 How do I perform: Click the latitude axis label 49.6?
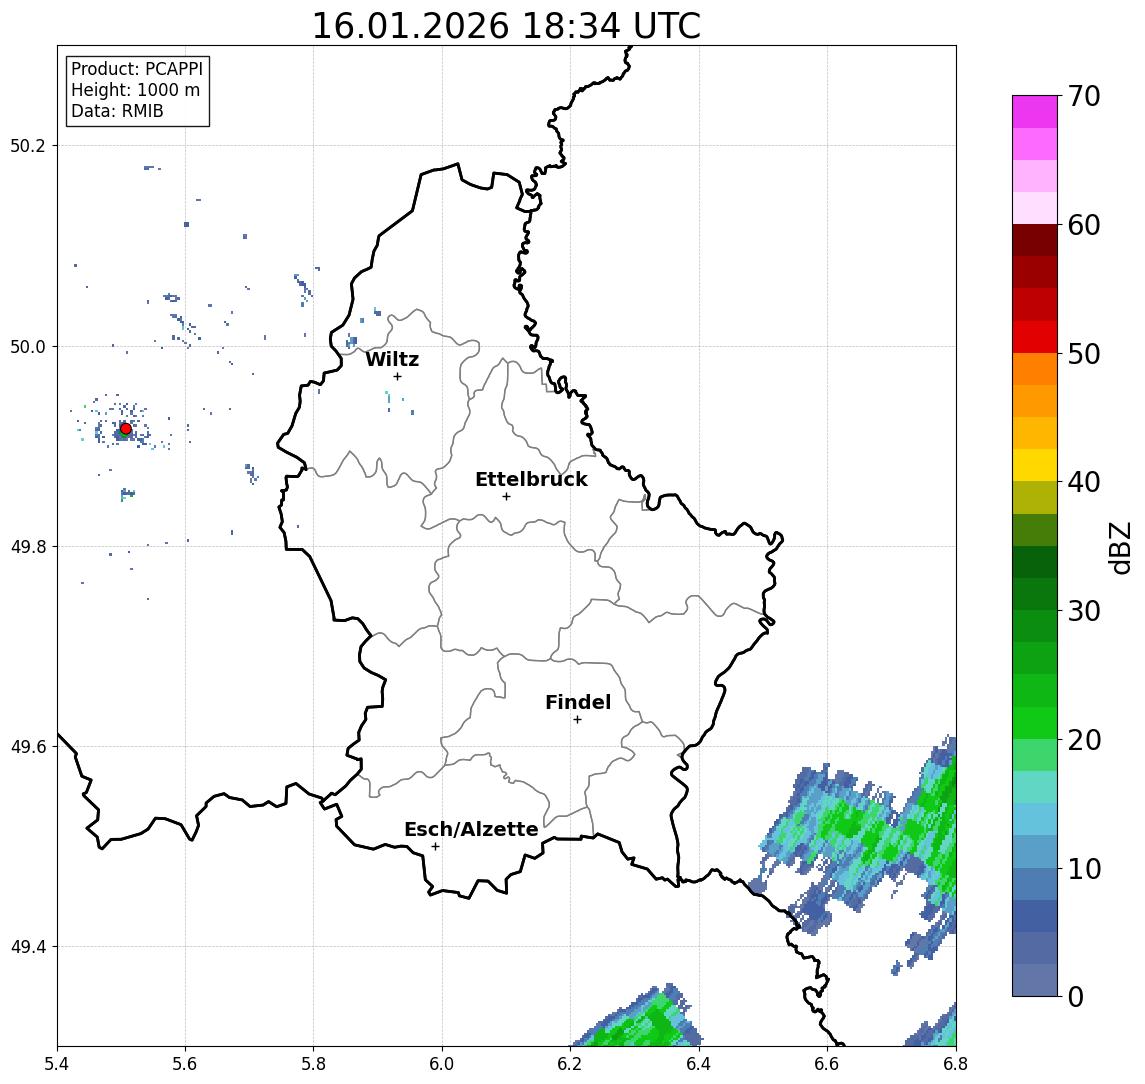pyautogui.click(x=28, y=747)
